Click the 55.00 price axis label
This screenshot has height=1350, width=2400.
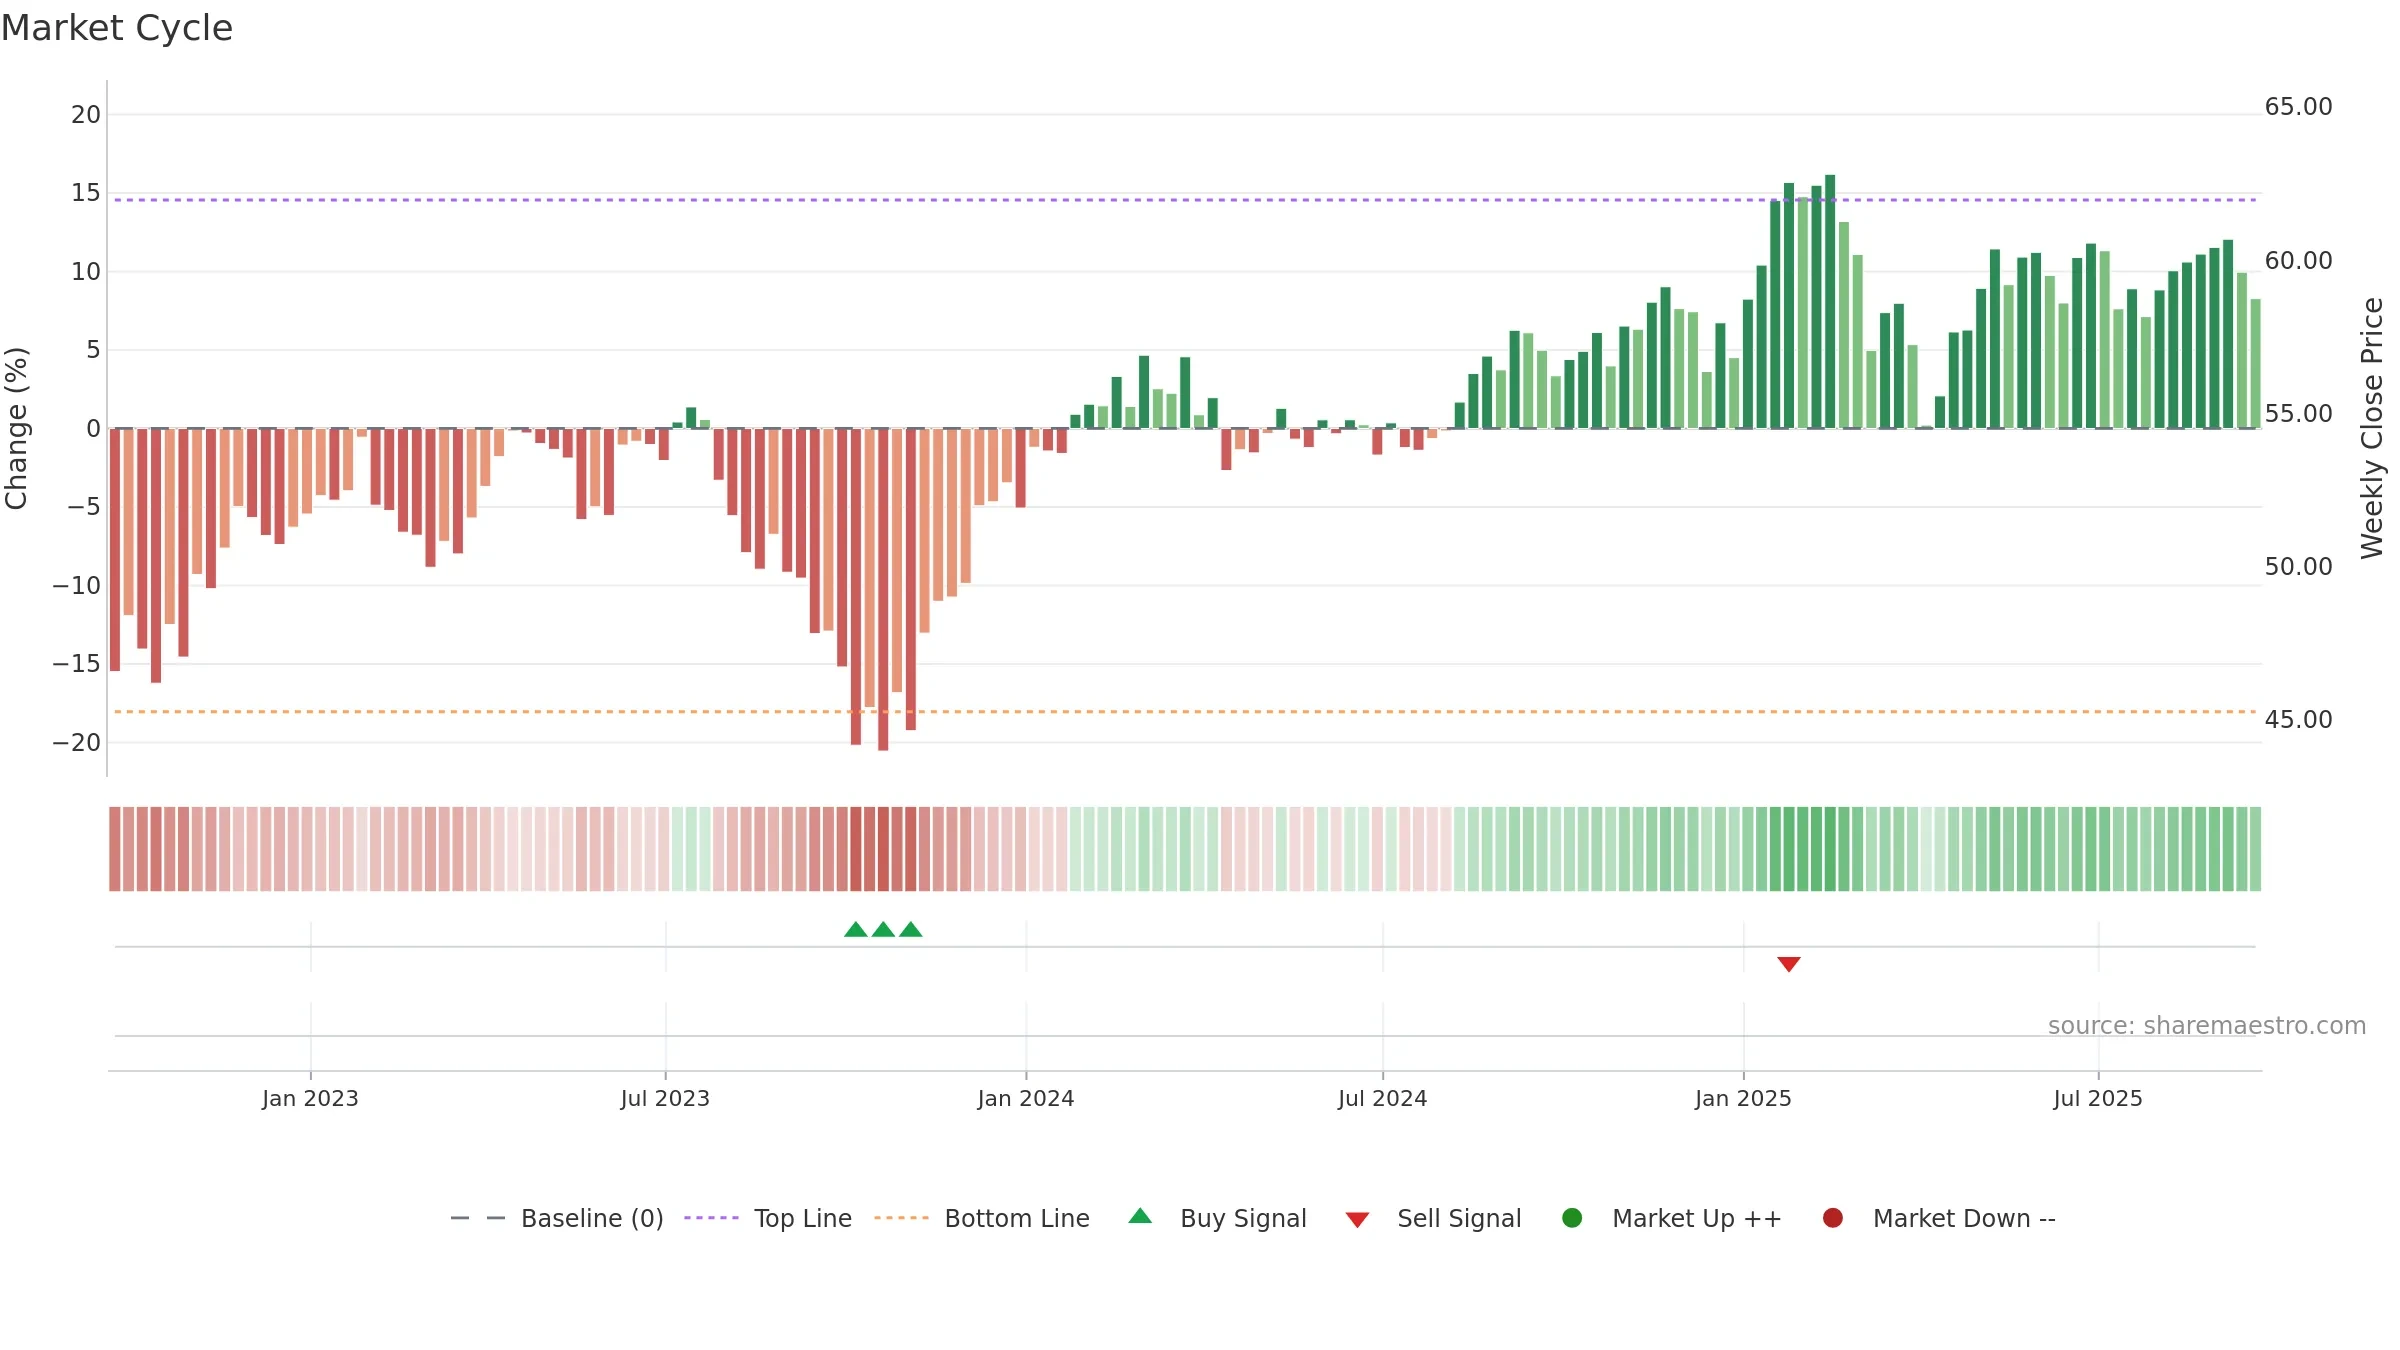click(x=2298, y=413)
